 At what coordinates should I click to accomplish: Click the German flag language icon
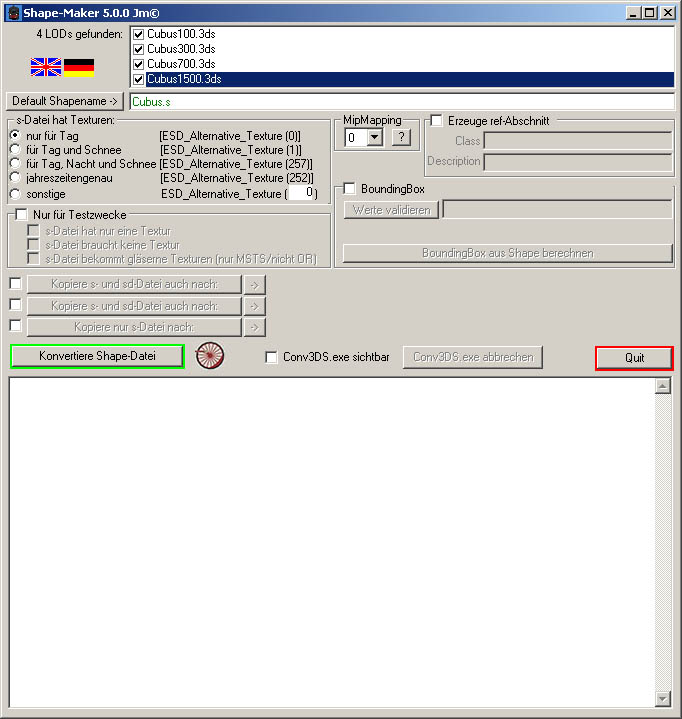79,68
